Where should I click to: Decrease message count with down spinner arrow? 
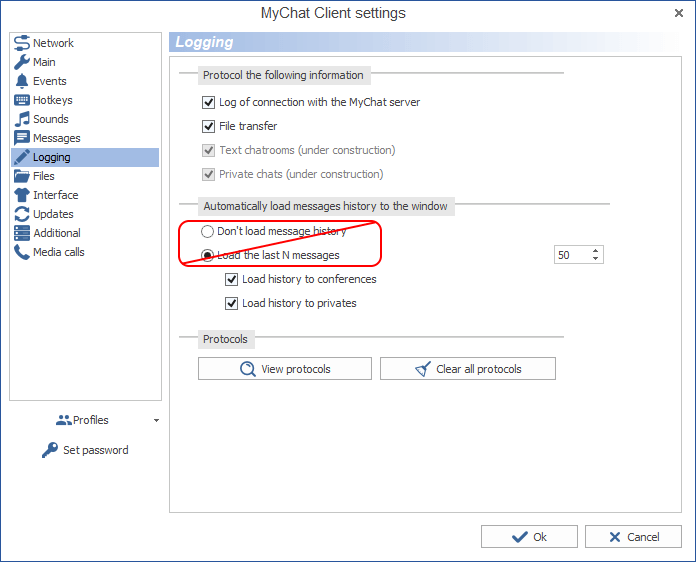pyautogui.click(x=595, y=258)
